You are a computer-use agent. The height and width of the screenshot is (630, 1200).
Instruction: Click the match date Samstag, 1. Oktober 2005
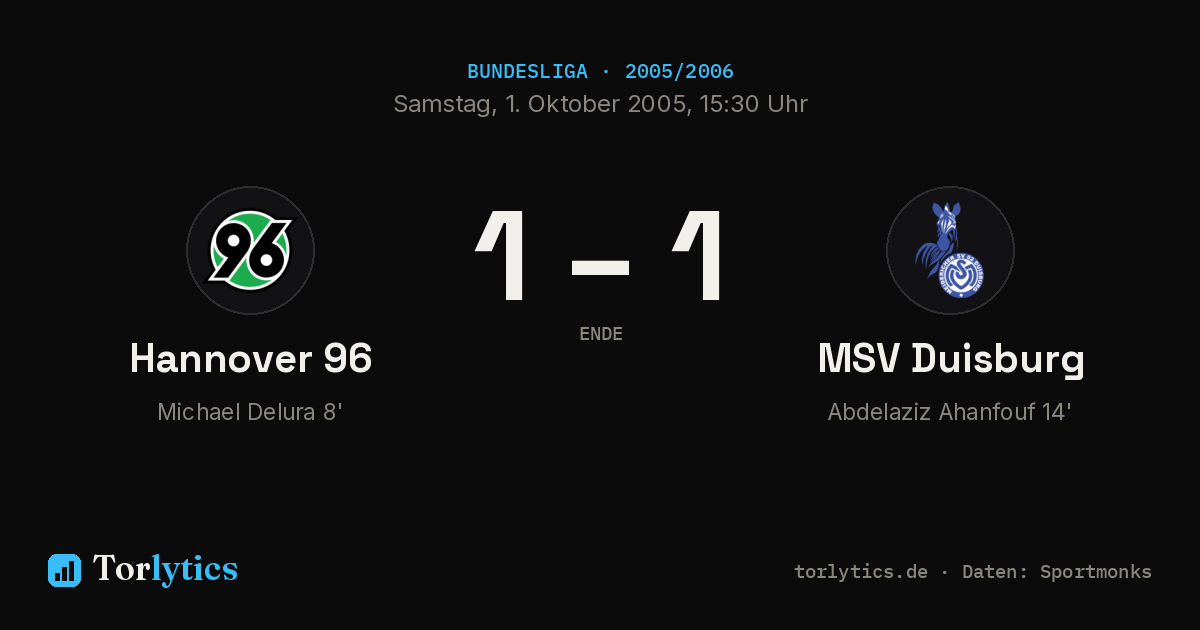point(537,104)
